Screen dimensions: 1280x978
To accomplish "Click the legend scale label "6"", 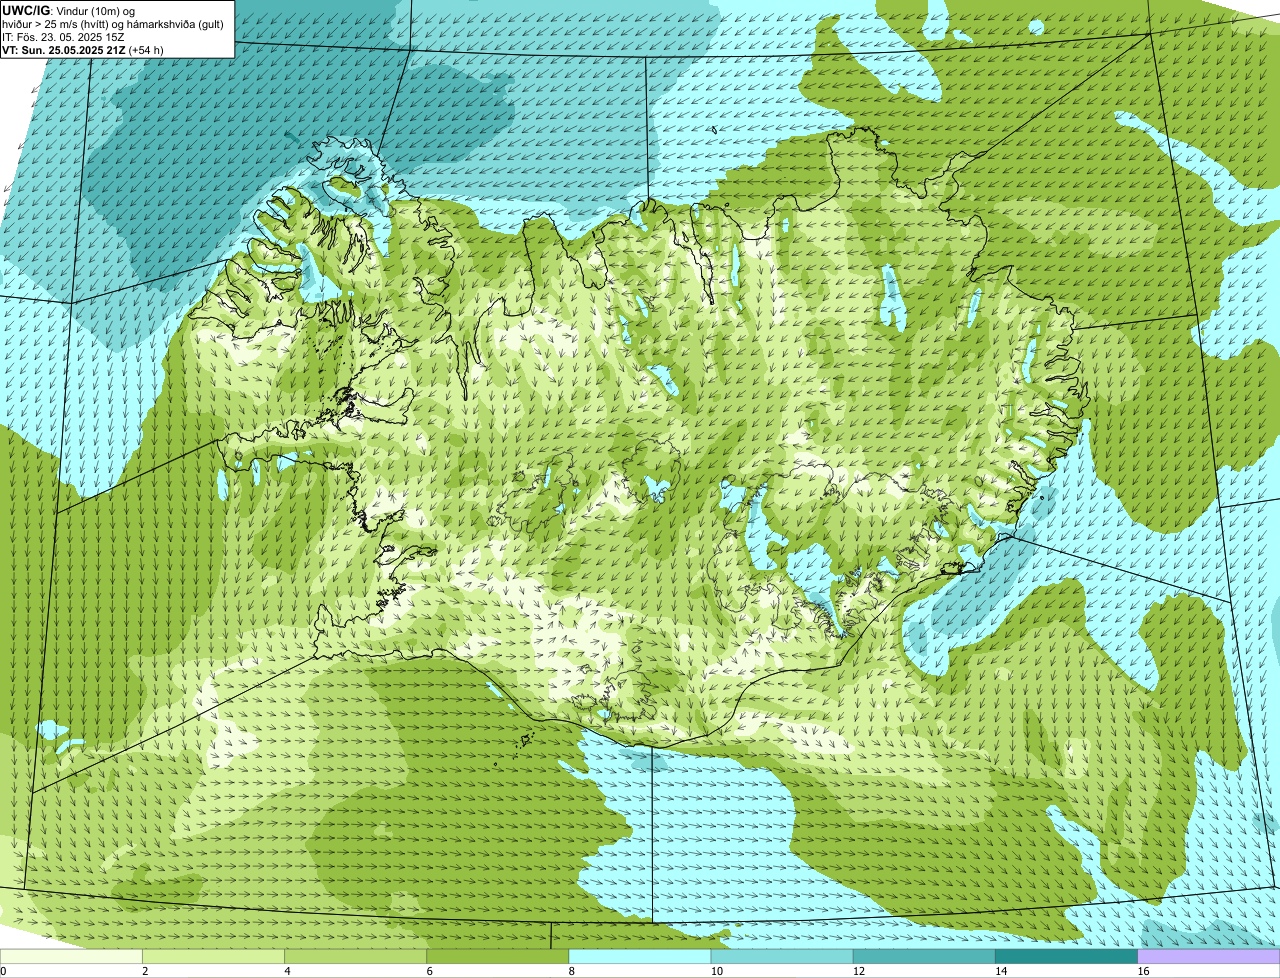I will click(429, 971).
